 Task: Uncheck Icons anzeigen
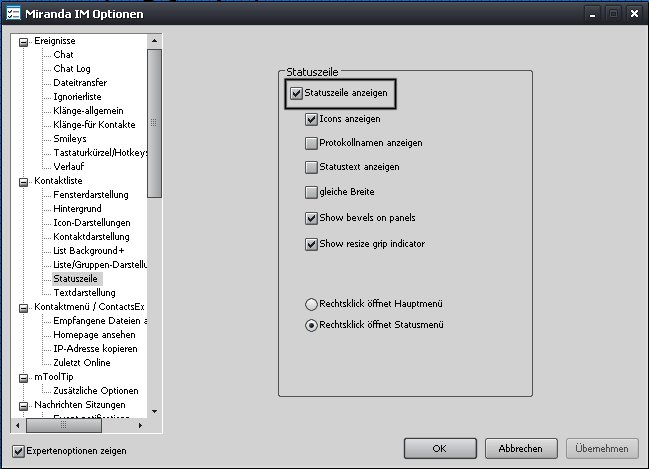point(311,119)
